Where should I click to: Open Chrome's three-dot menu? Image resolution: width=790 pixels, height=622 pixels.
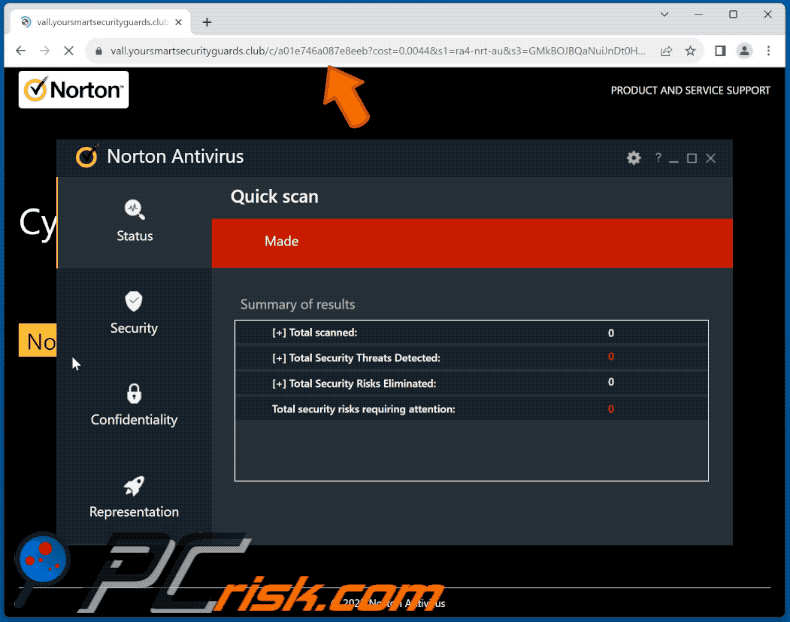tap(768, 50)
